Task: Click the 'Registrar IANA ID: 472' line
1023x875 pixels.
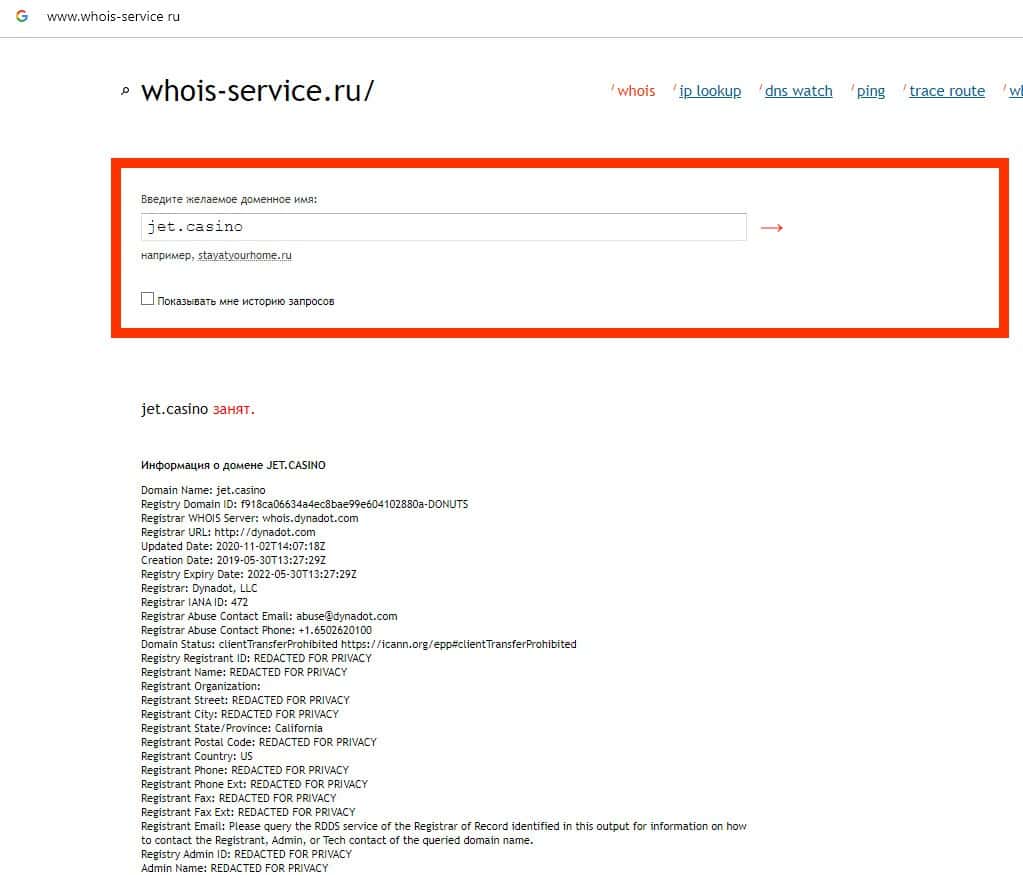Action: pos(194,602)
